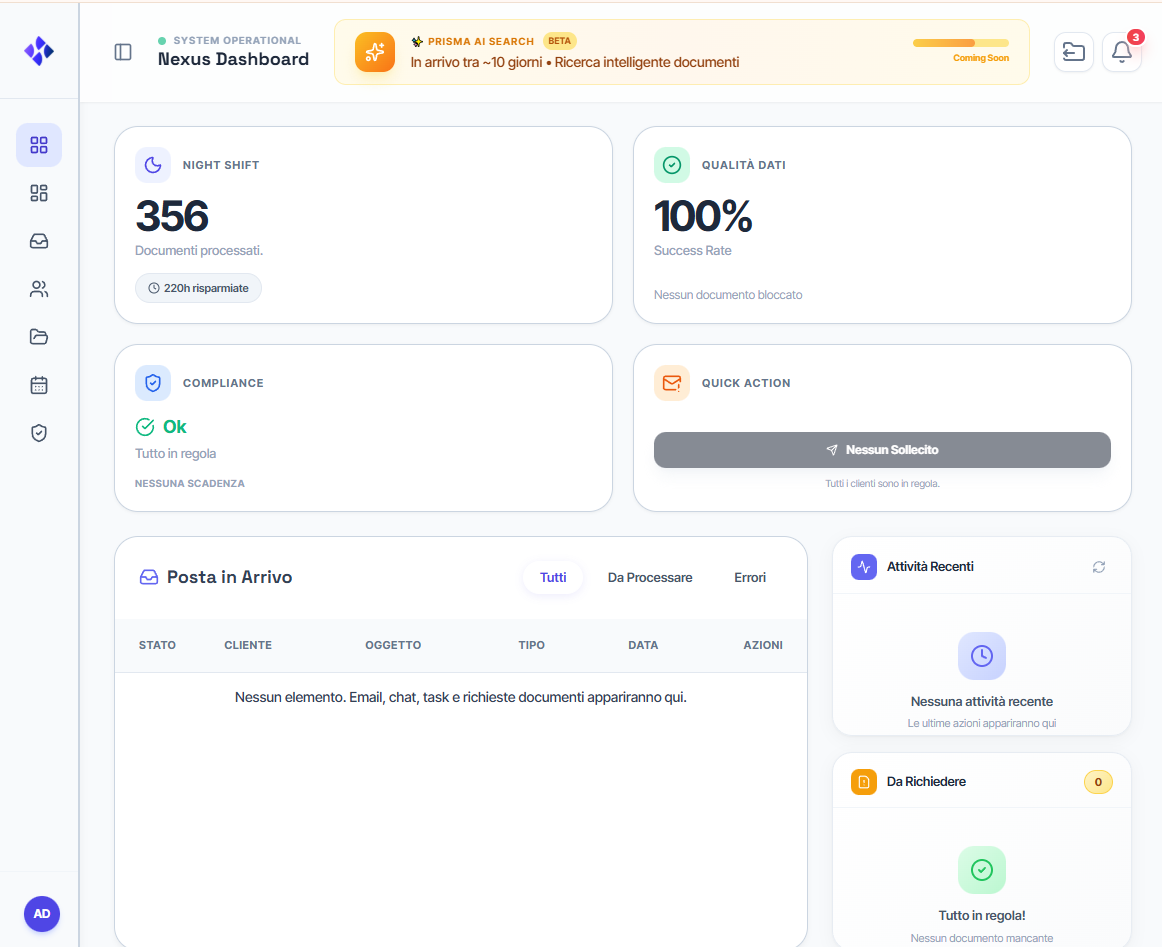Screen dimensions: 1162x947
Task: Select the clients people icon in sidebar
Action: tap(39, 289)
